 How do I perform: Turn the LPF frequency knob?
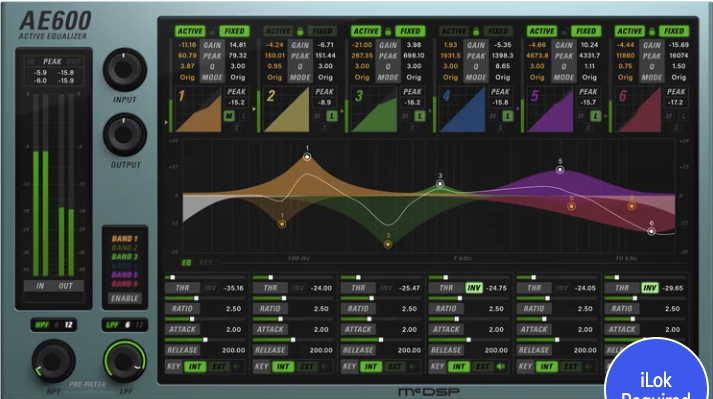125,362
